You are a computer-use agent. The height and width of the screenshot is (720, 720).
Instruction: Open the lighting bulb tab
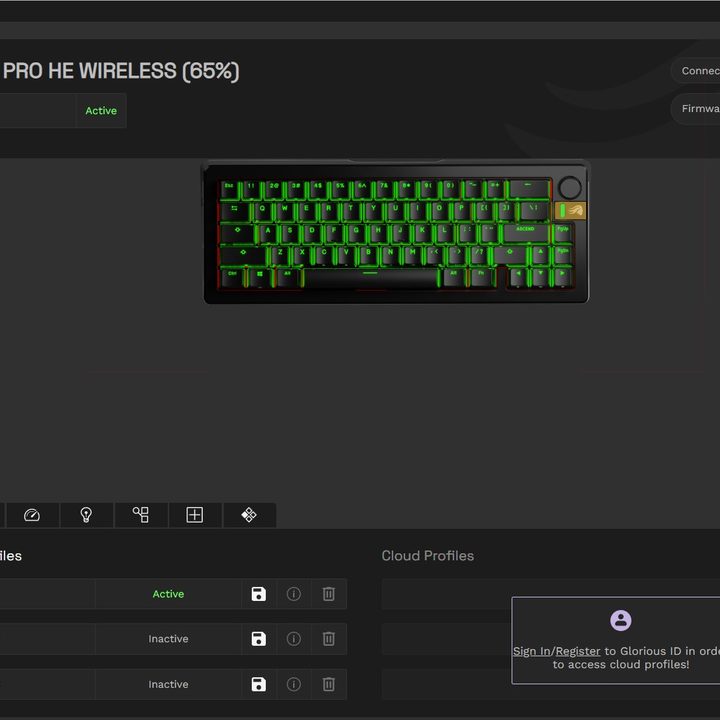(86, 515)
